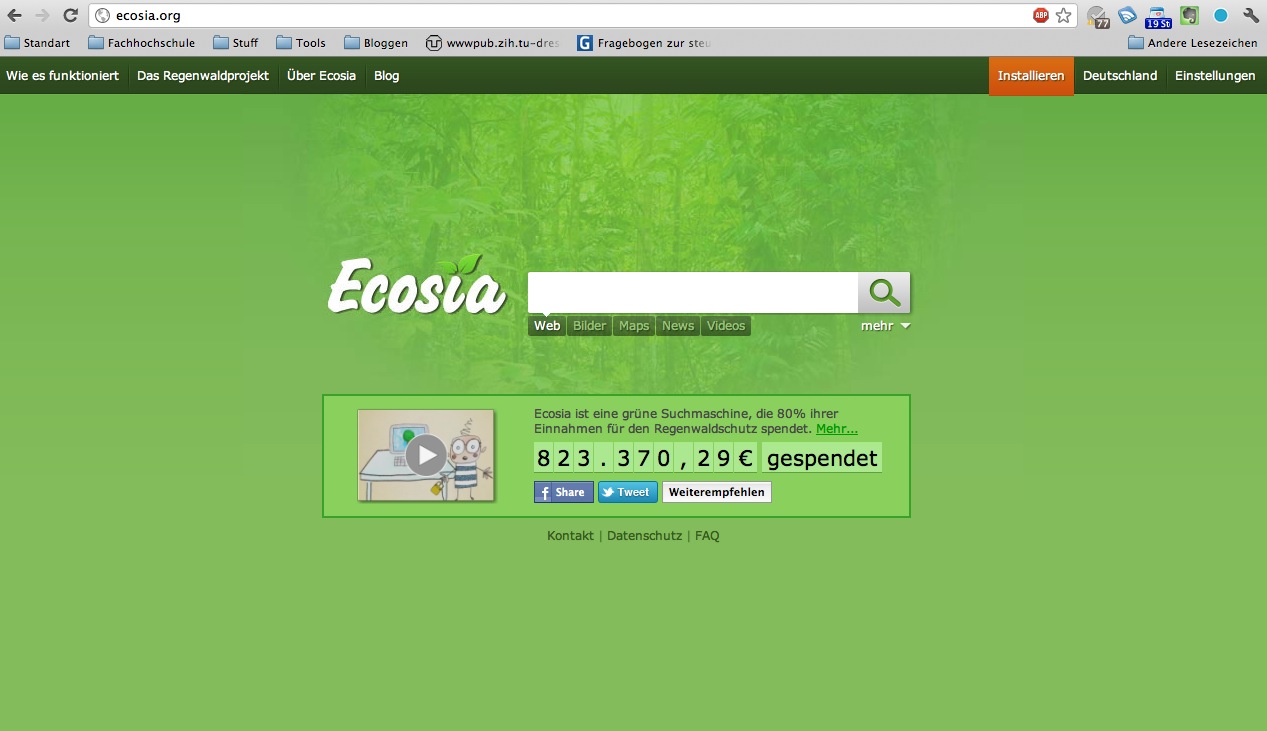Screen dimensions: 1267x731
Task: Open the Bloggen bookmarks folder
Action: click(376, 43)
